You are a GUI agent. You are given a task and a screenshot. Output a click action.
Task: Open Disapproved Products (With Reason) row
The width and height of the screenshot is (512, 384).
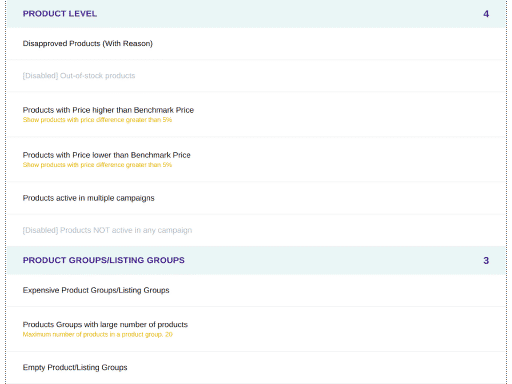(x=256, y=44)
